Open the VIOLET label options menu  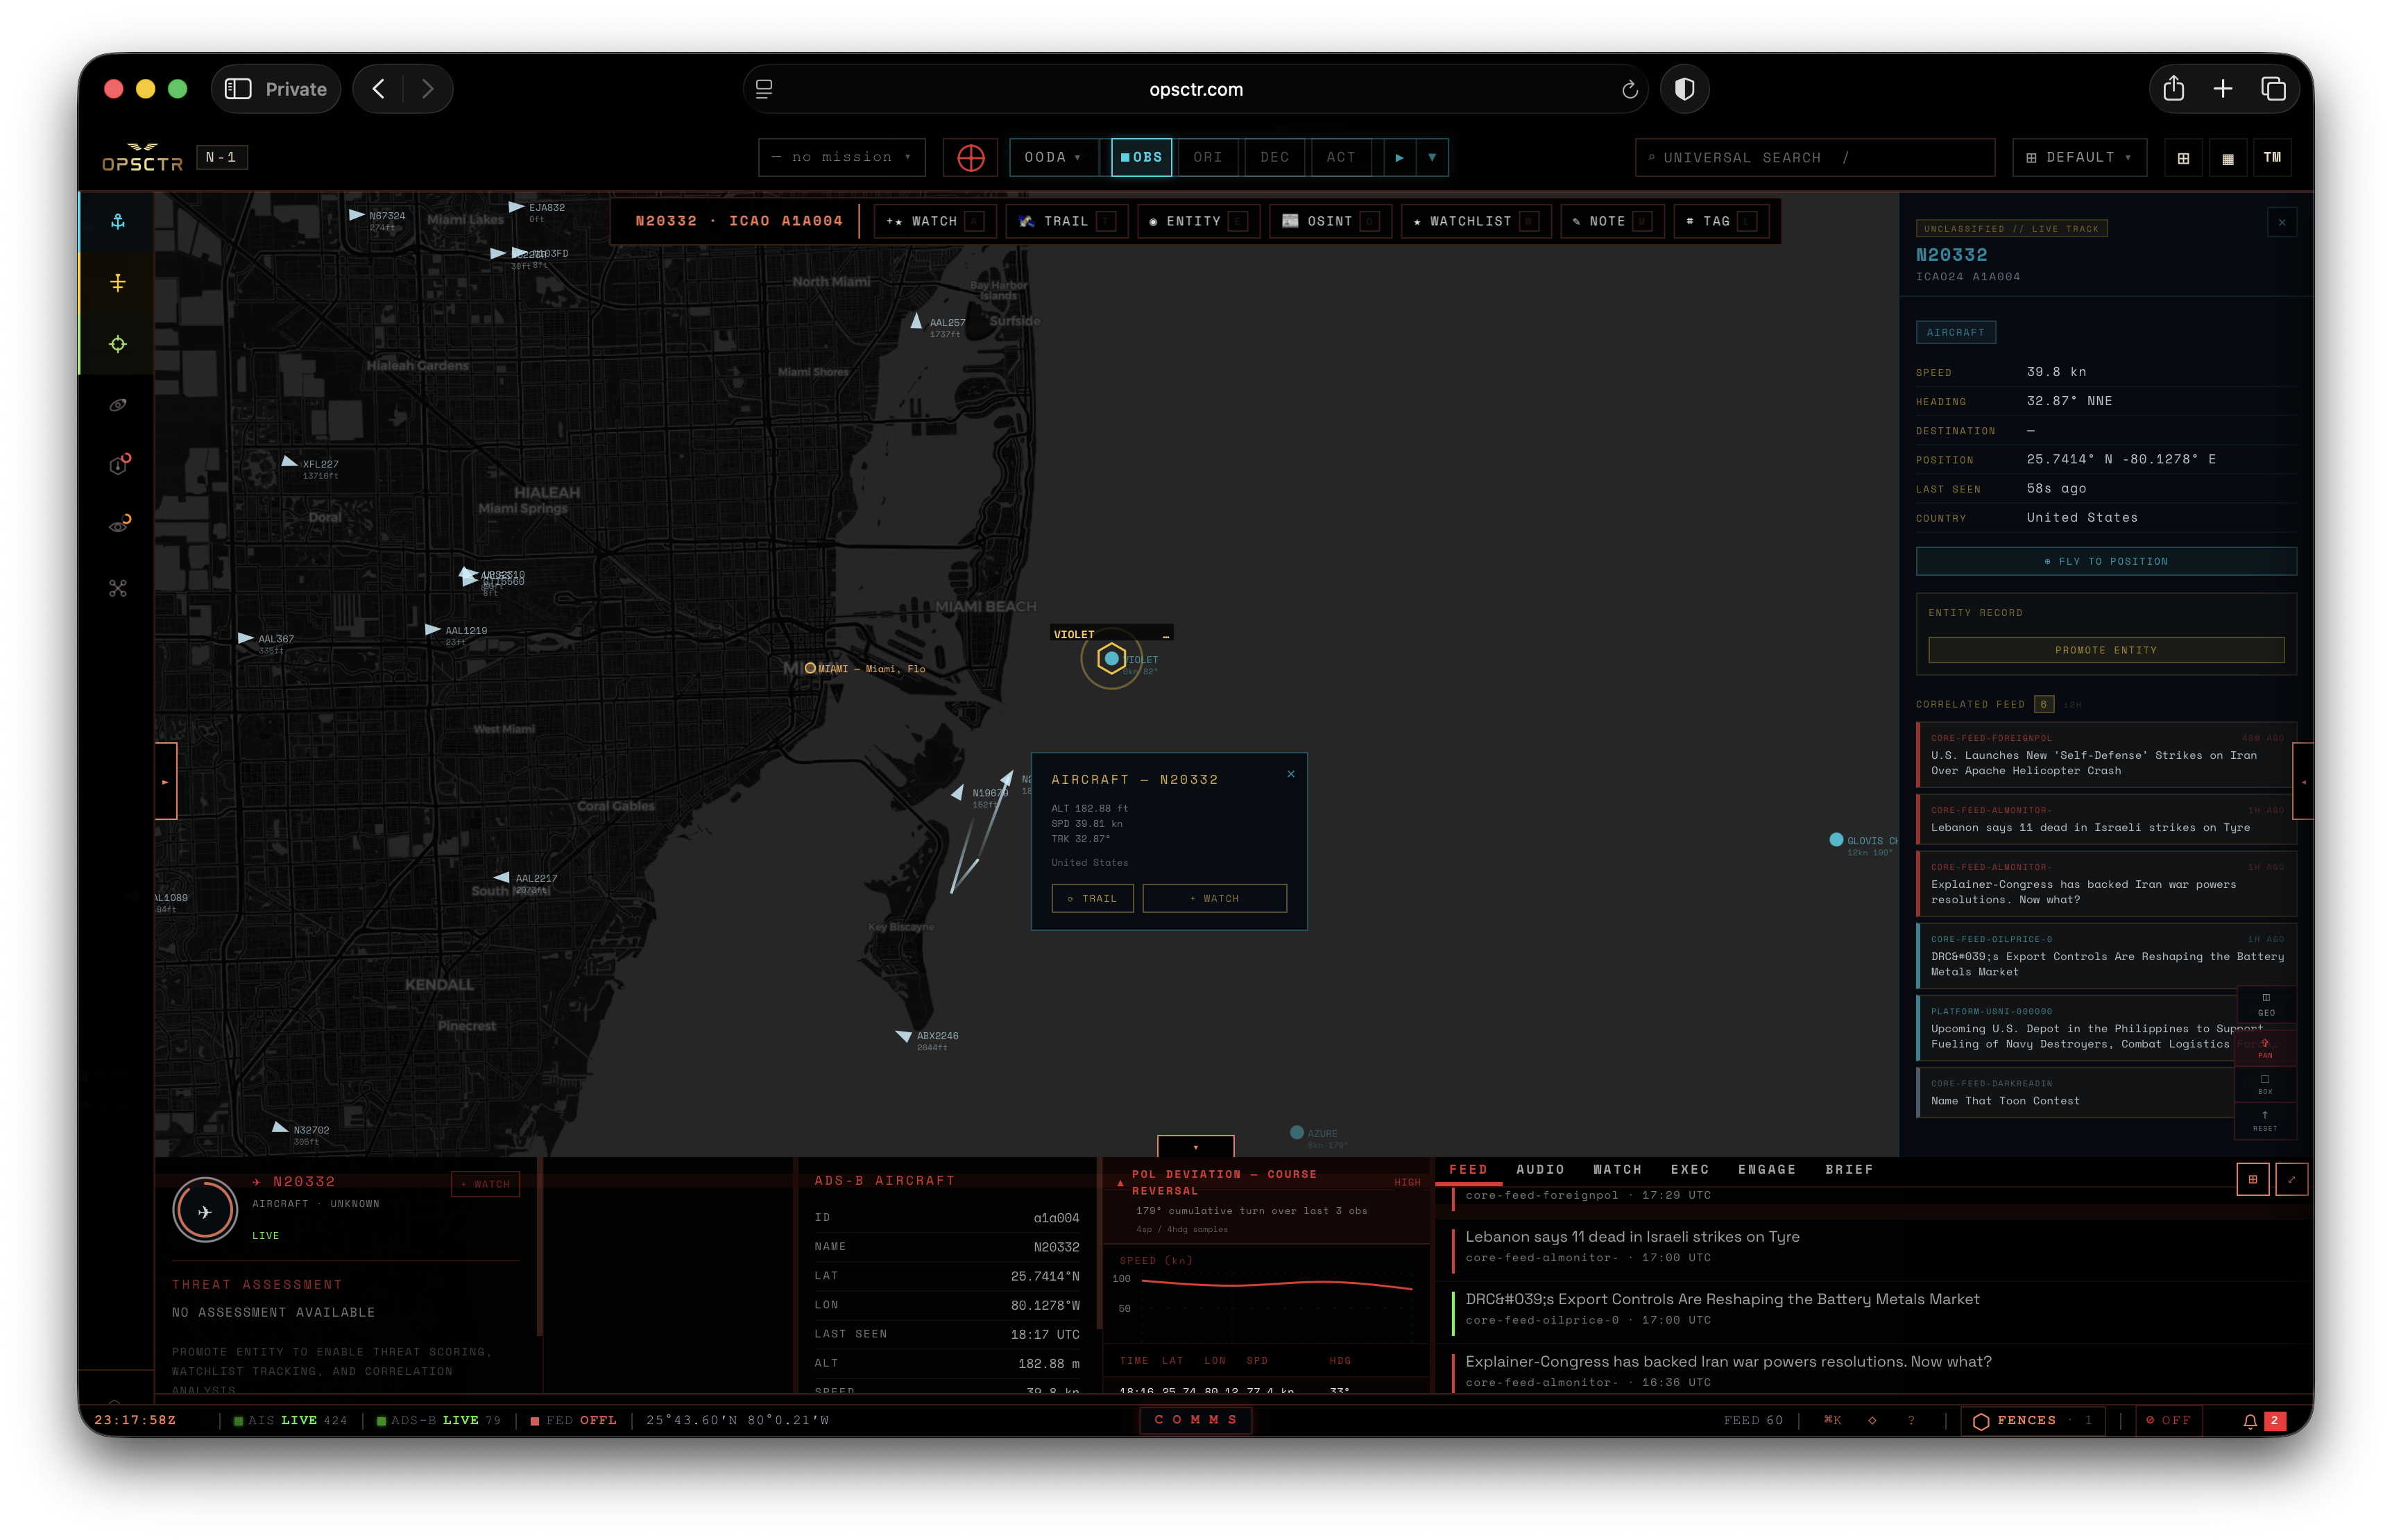(1165, 635)
